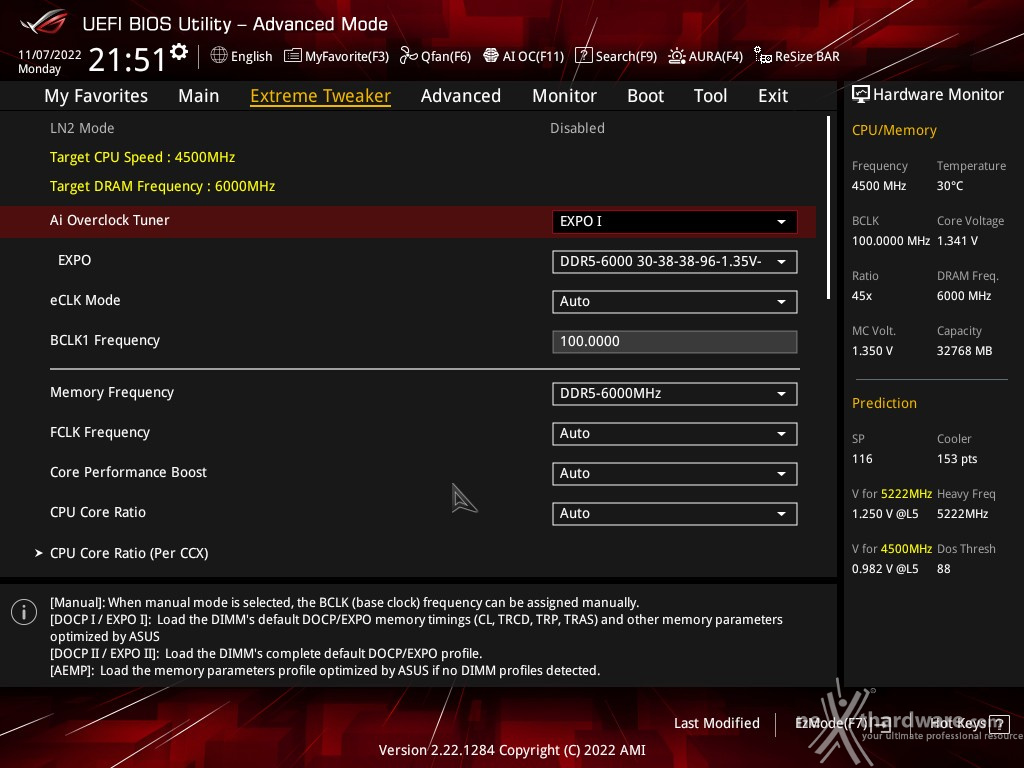Click the Qfan fan icon
This screenshot has width=1024, height=768.
(408, 56)
